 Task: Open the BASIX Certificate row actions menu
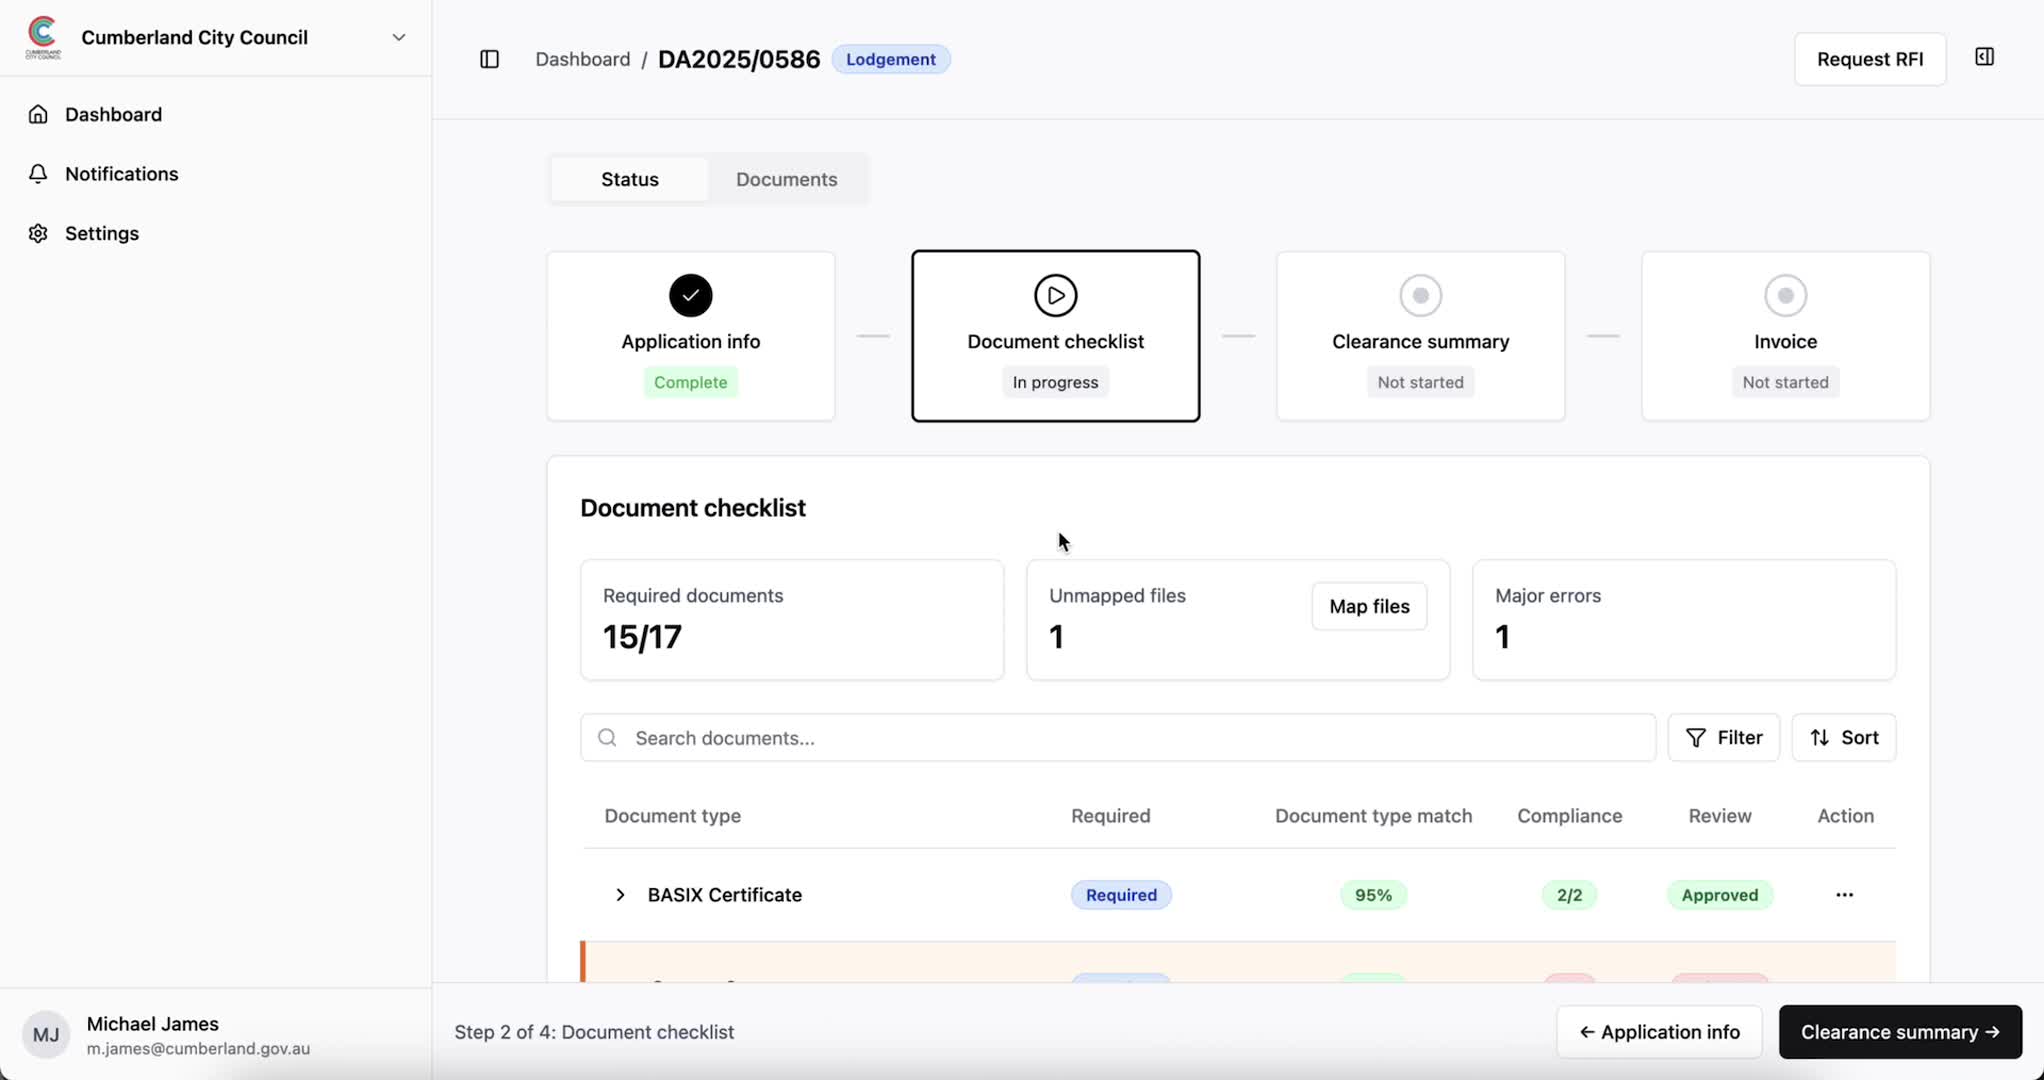pyautogui.click(x=1845, y=895)
